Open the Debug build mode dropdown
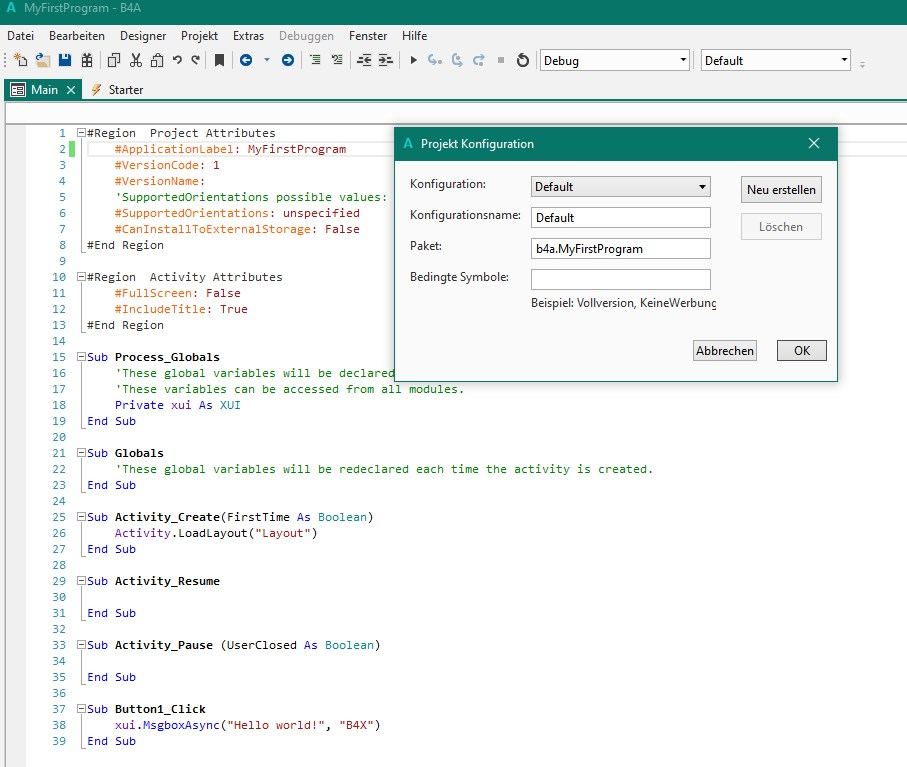Screen dimensions: 907x767 coord(615,60)
